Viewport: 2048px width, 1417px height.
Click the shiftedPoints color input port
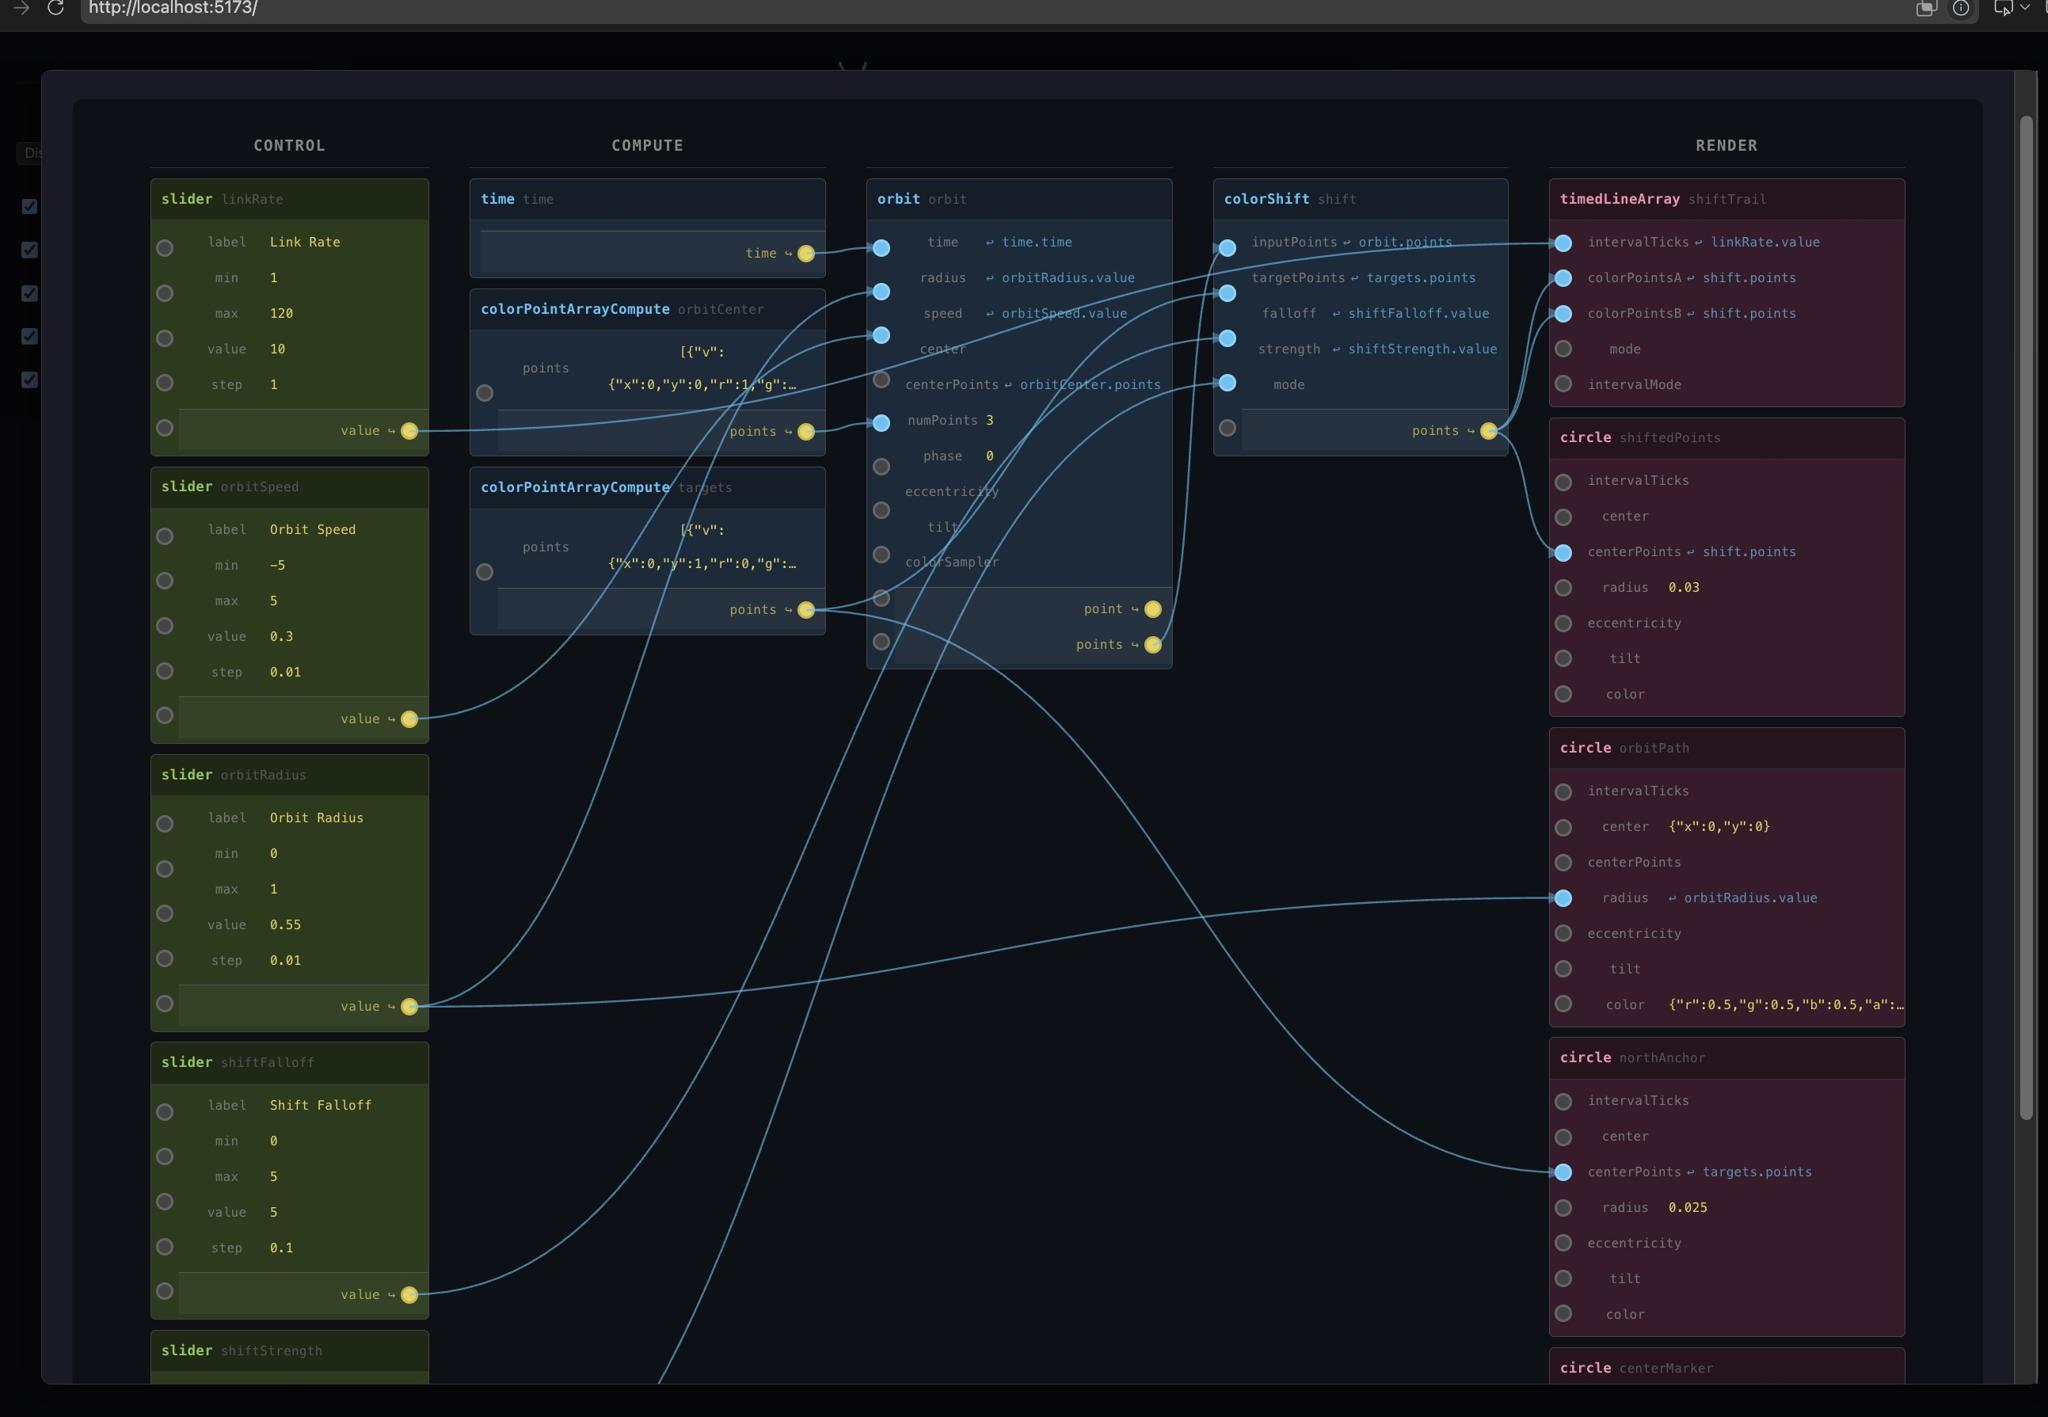click(x=1563, y=694)
